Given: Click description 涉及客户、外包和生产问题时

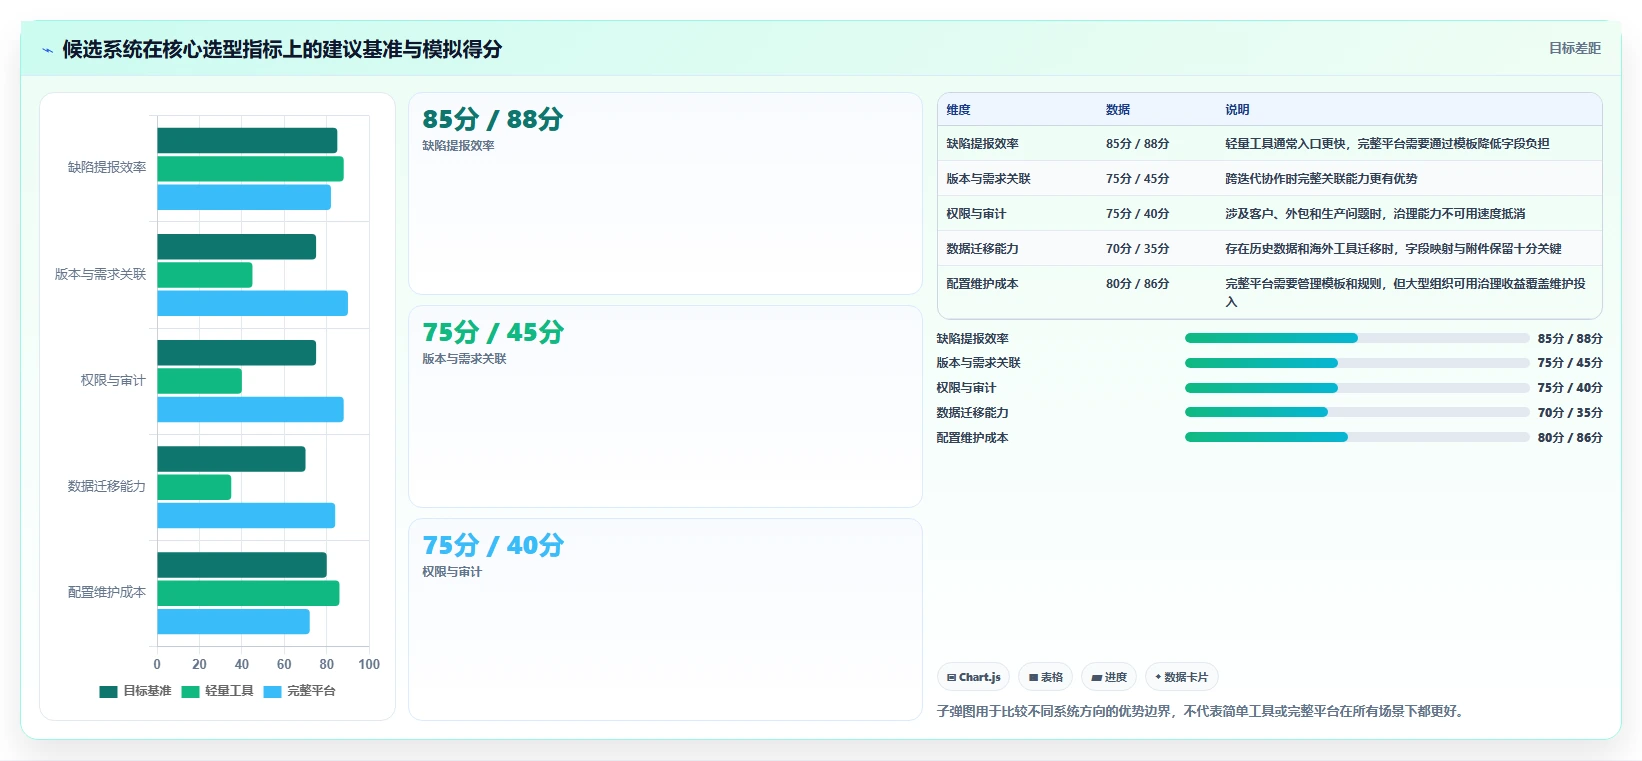Looking at the screenshot, I should (1375, 213).
